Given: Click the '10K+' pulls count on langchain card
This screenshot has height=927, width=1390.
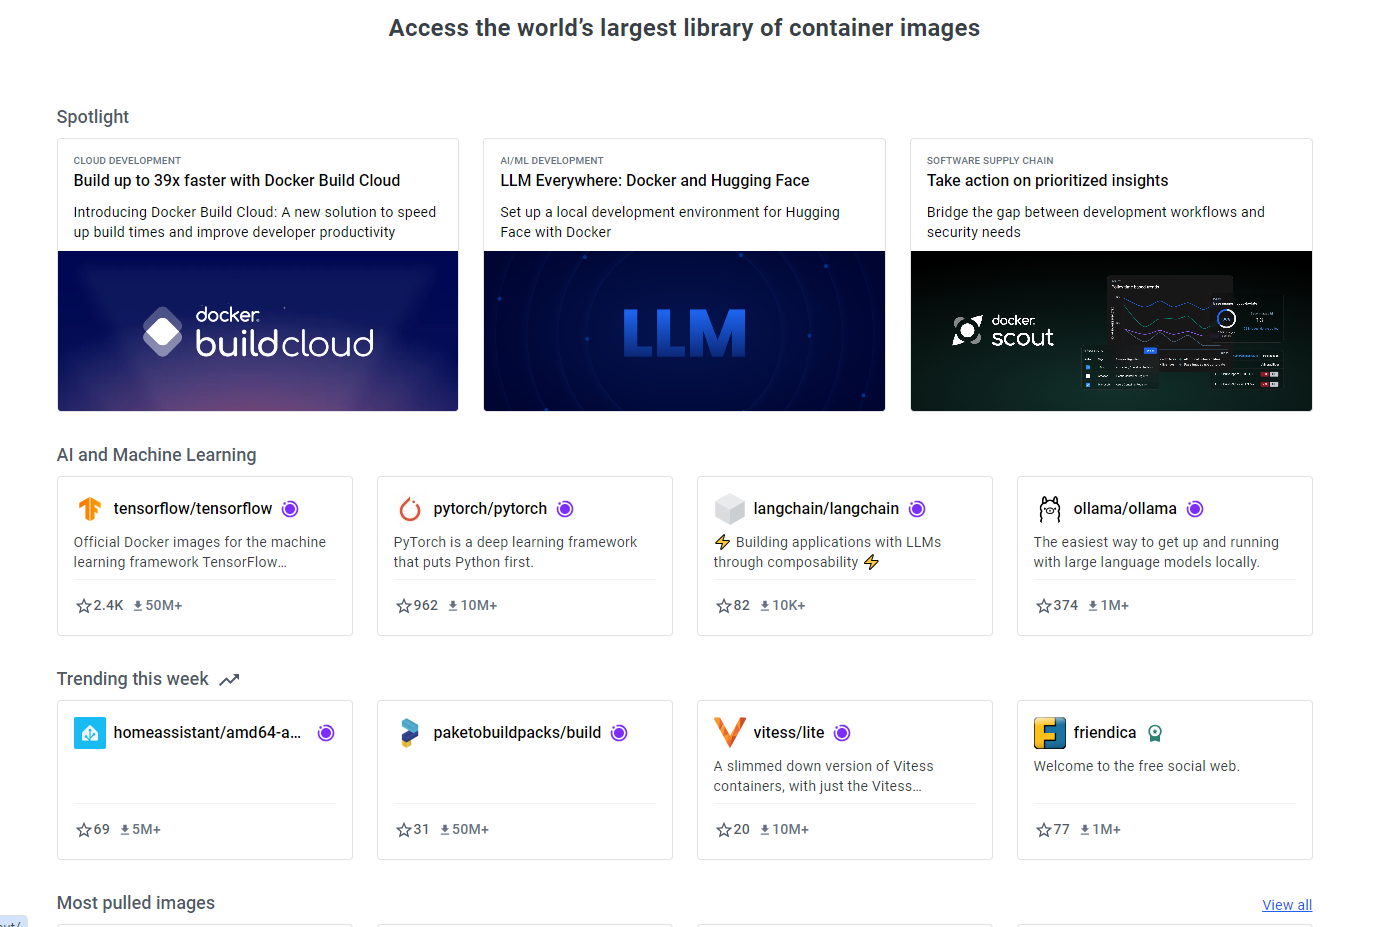Looking at the screenshot, I should 789,606.
